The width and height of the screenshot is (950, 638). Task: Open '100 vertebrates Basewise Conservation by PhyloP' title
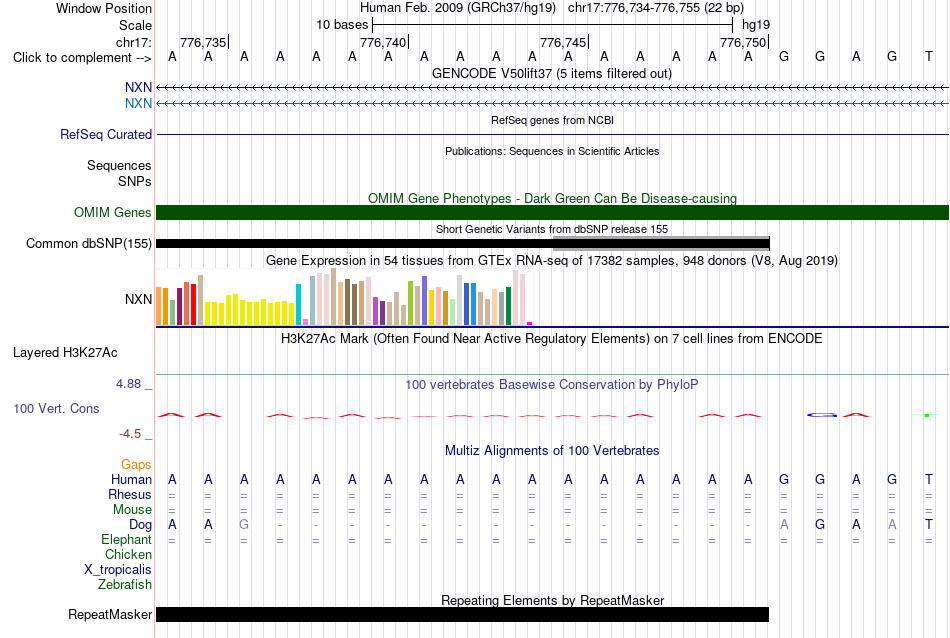coord(552,385)
